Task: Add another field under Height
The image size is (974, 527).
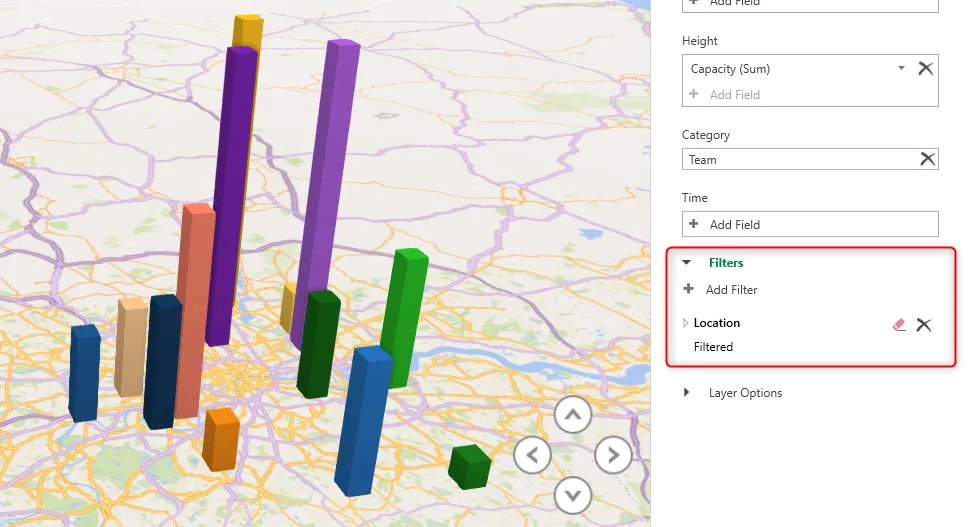Action: click(x=735, y=94)
